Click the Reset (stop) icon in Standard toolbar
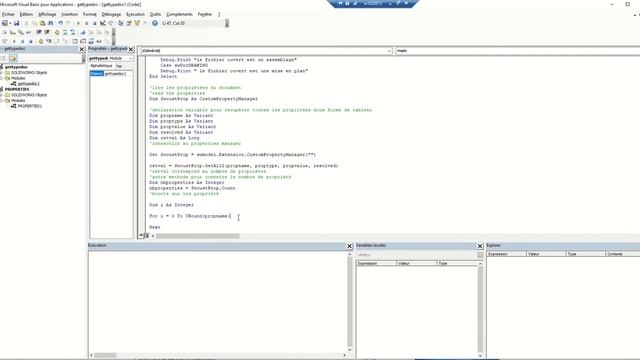The width and height of the screenshot is (640, 360). 94,23
